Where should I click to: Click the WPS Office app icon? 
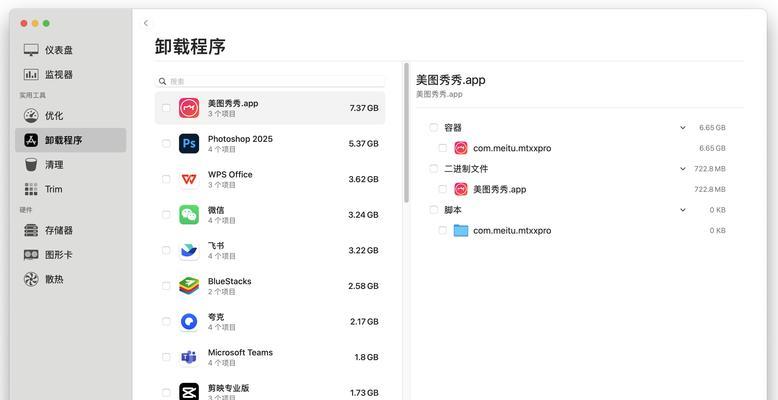pyautogui.click(x=189, y=179)
